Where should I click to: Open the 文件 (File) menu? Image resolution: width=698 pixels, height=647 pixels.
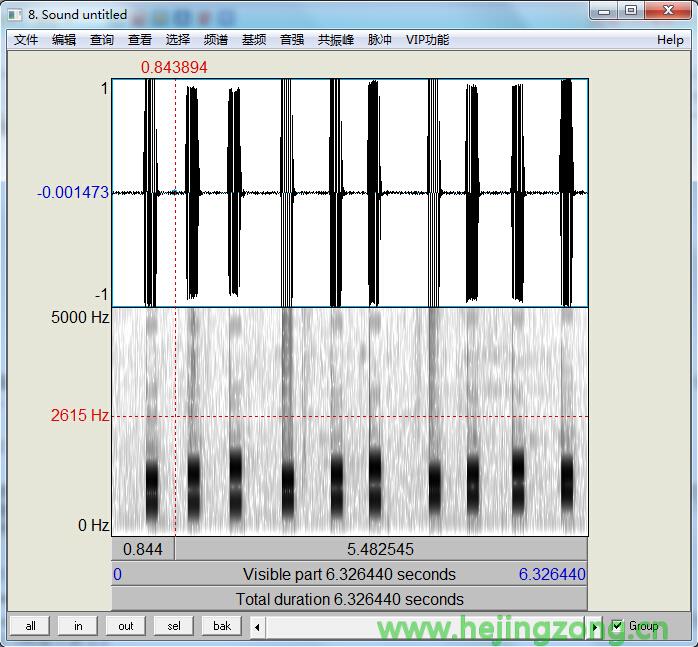click(x=25, y=40)
